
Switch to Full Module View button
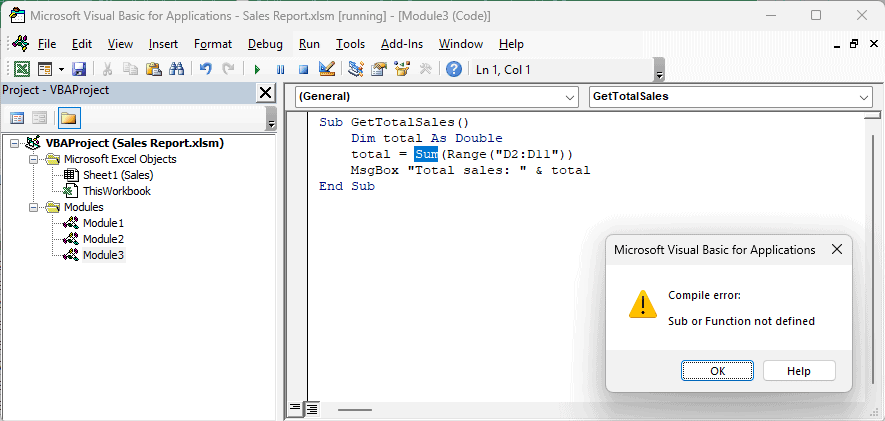tap(311, 408)
